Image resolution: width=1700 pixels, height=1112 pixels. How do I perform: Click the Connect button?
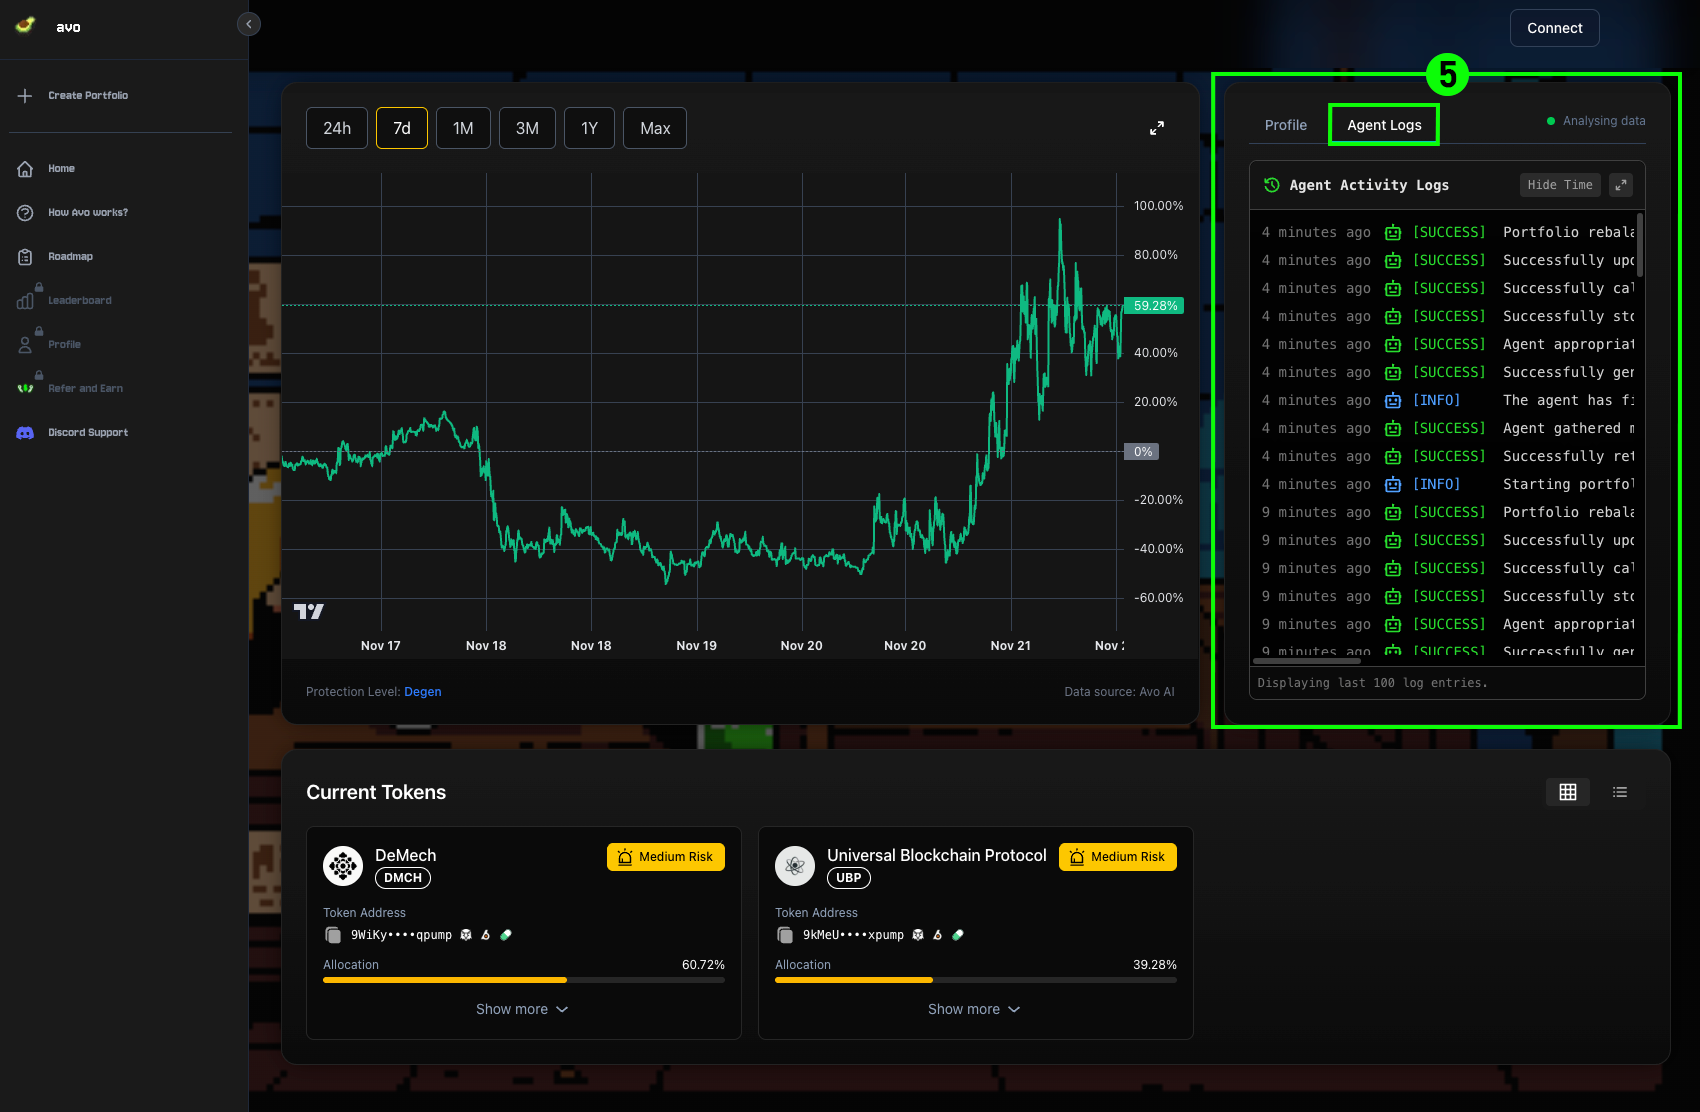point(1554,28)
